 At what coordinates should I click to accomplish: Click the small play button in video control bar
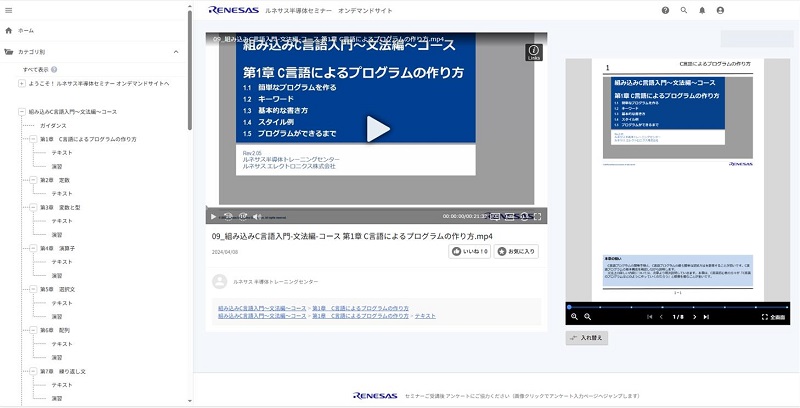click(x=213, y=217)
